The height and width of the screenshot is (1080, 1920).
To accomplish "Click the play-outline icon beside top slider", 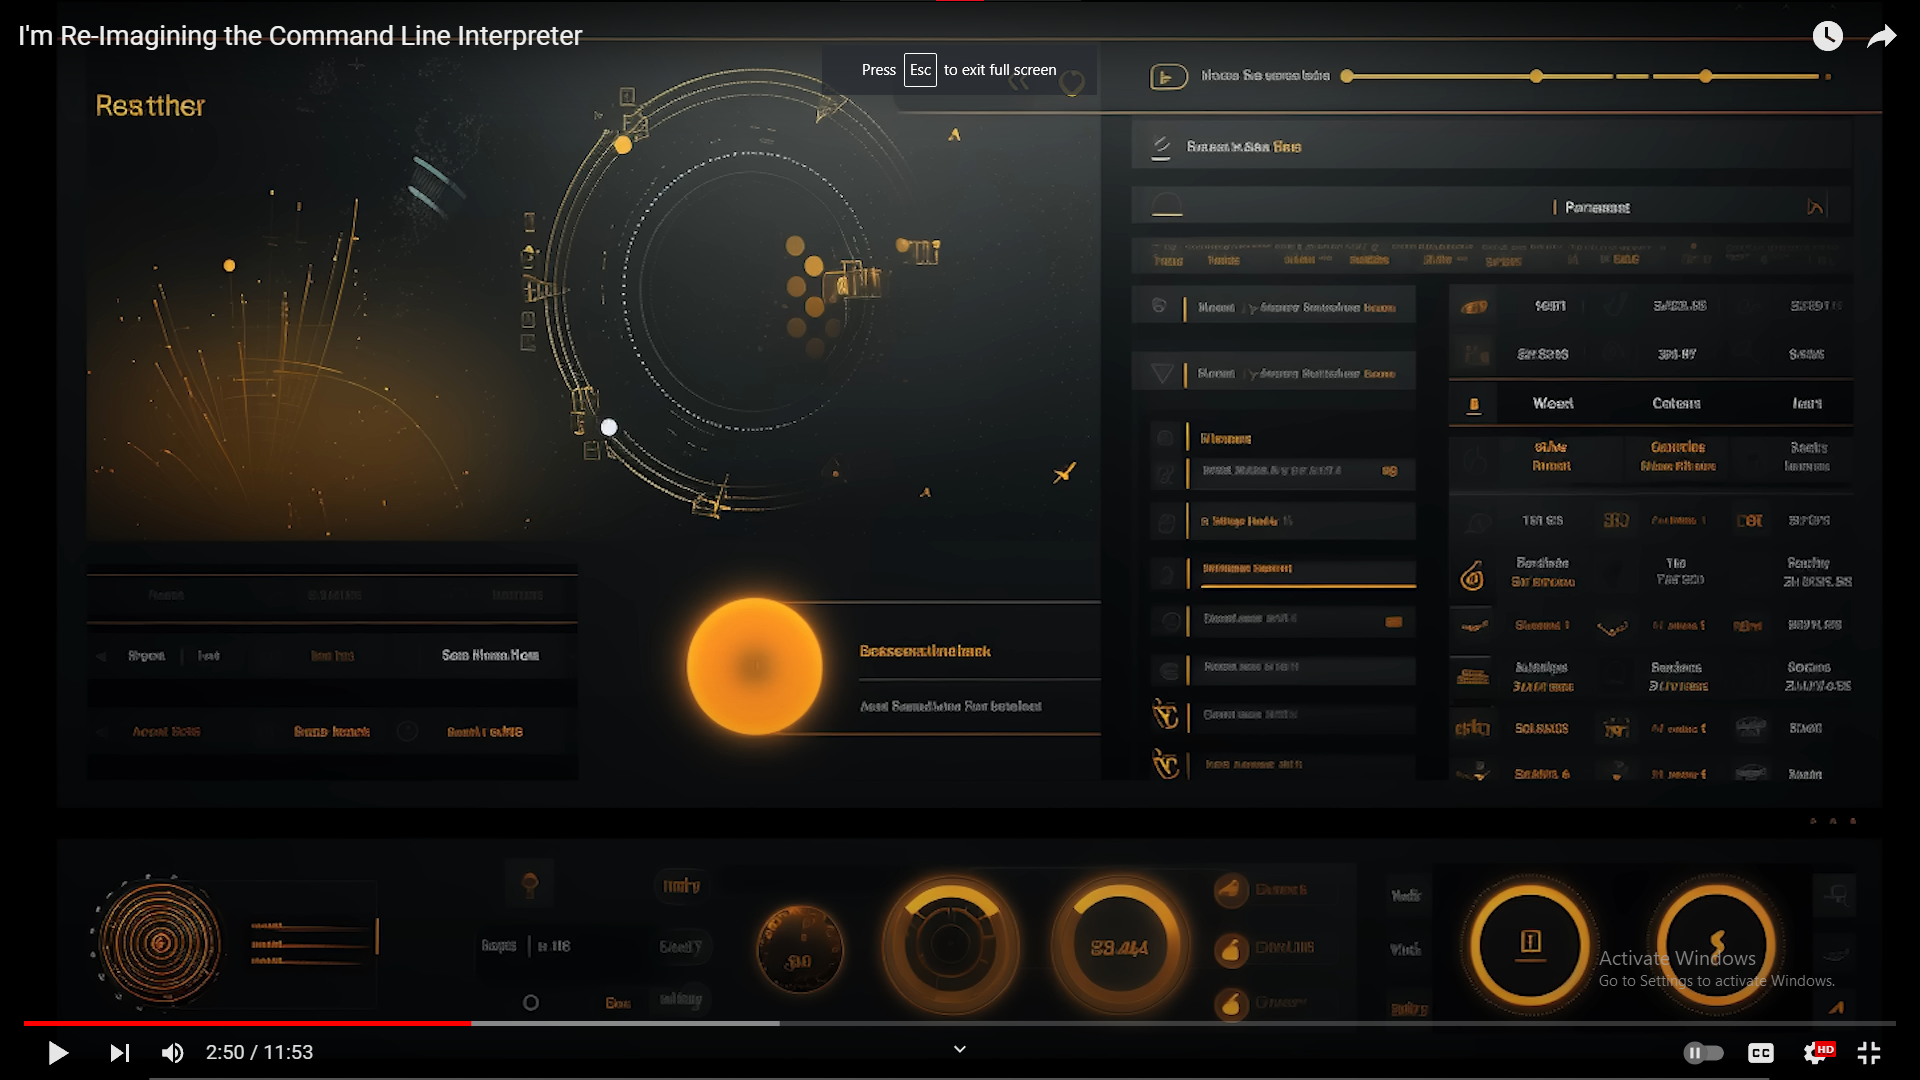I will (1168, 77).
